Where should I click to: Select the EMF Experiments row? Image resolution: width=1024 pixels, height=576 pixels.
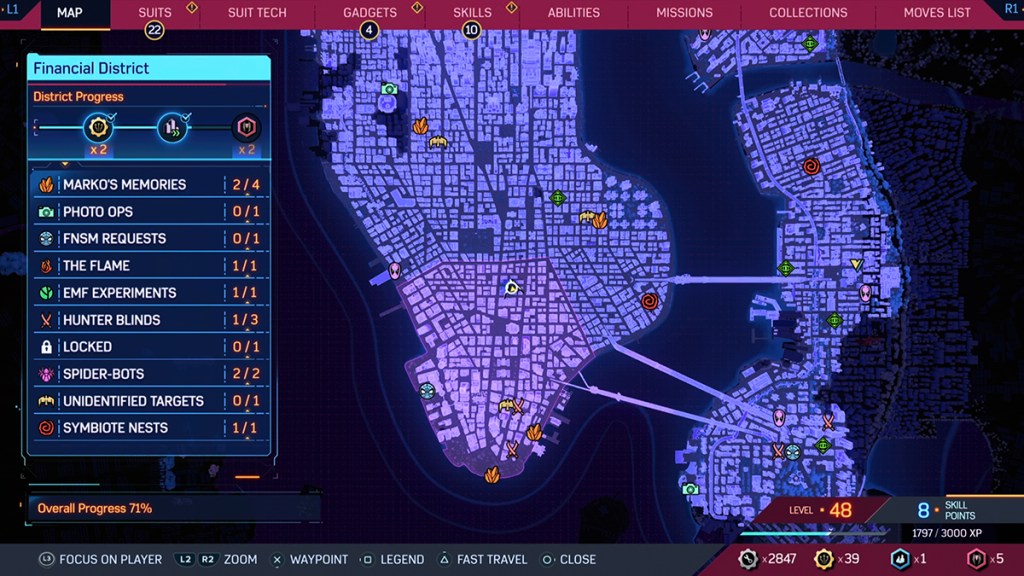pyautogui.click(x=149, y=293)
